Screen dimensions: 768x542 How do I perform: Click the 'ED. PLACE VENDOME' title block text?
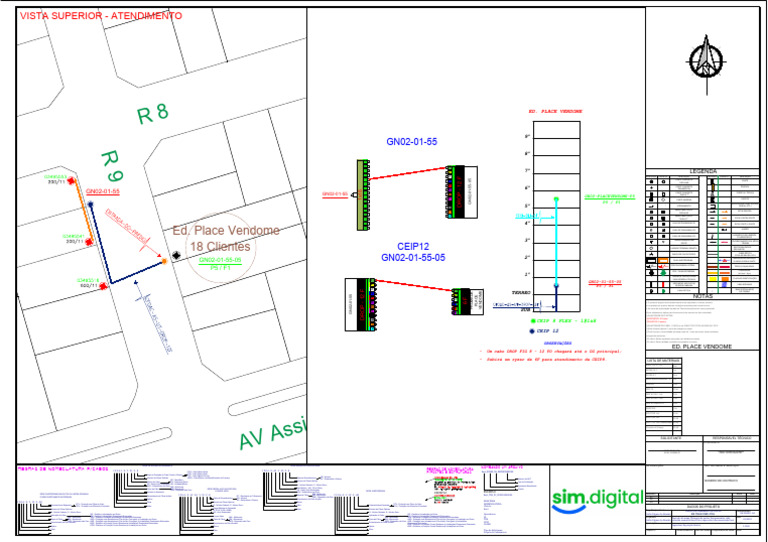point(701,347)
